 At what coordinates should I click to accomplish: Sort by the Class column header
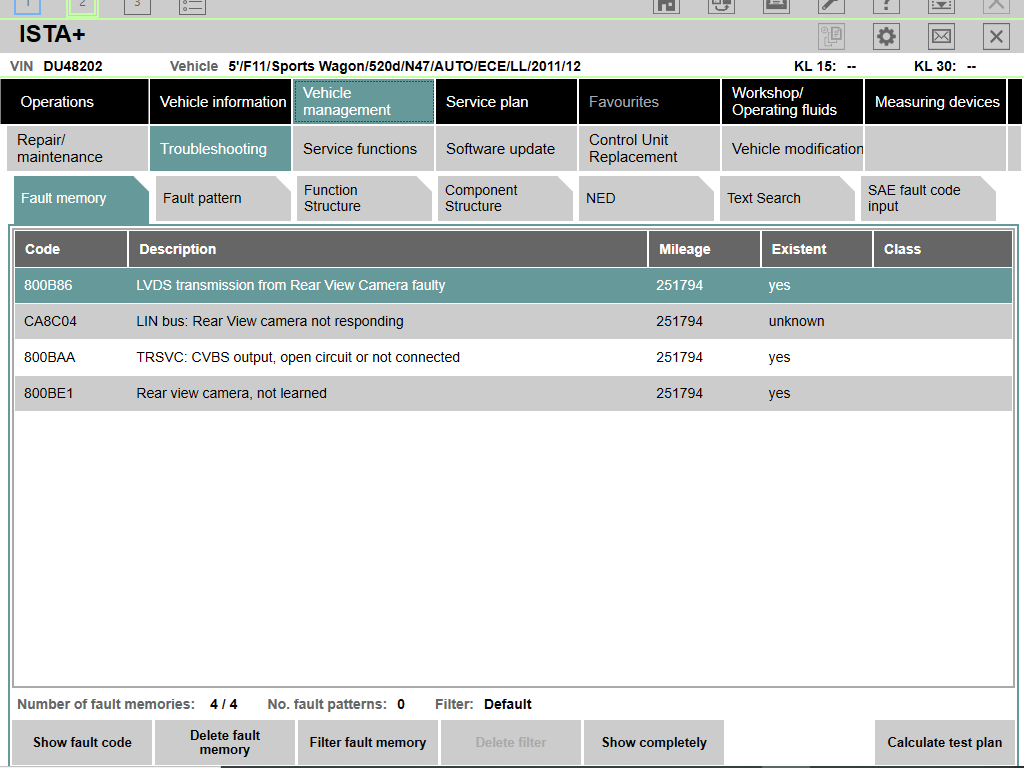point(943,249)
